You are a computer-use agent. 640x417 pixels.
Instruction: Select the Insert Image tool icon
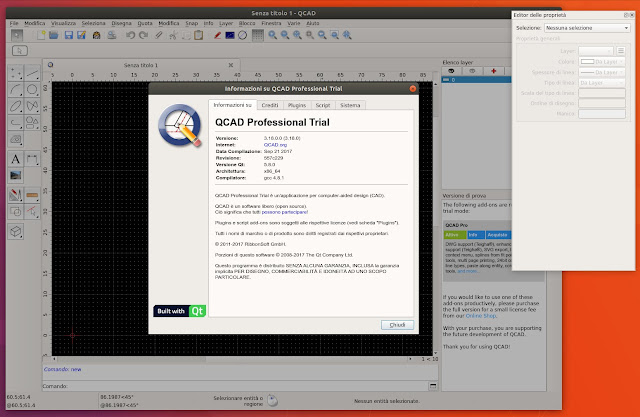tap(16, 175)
